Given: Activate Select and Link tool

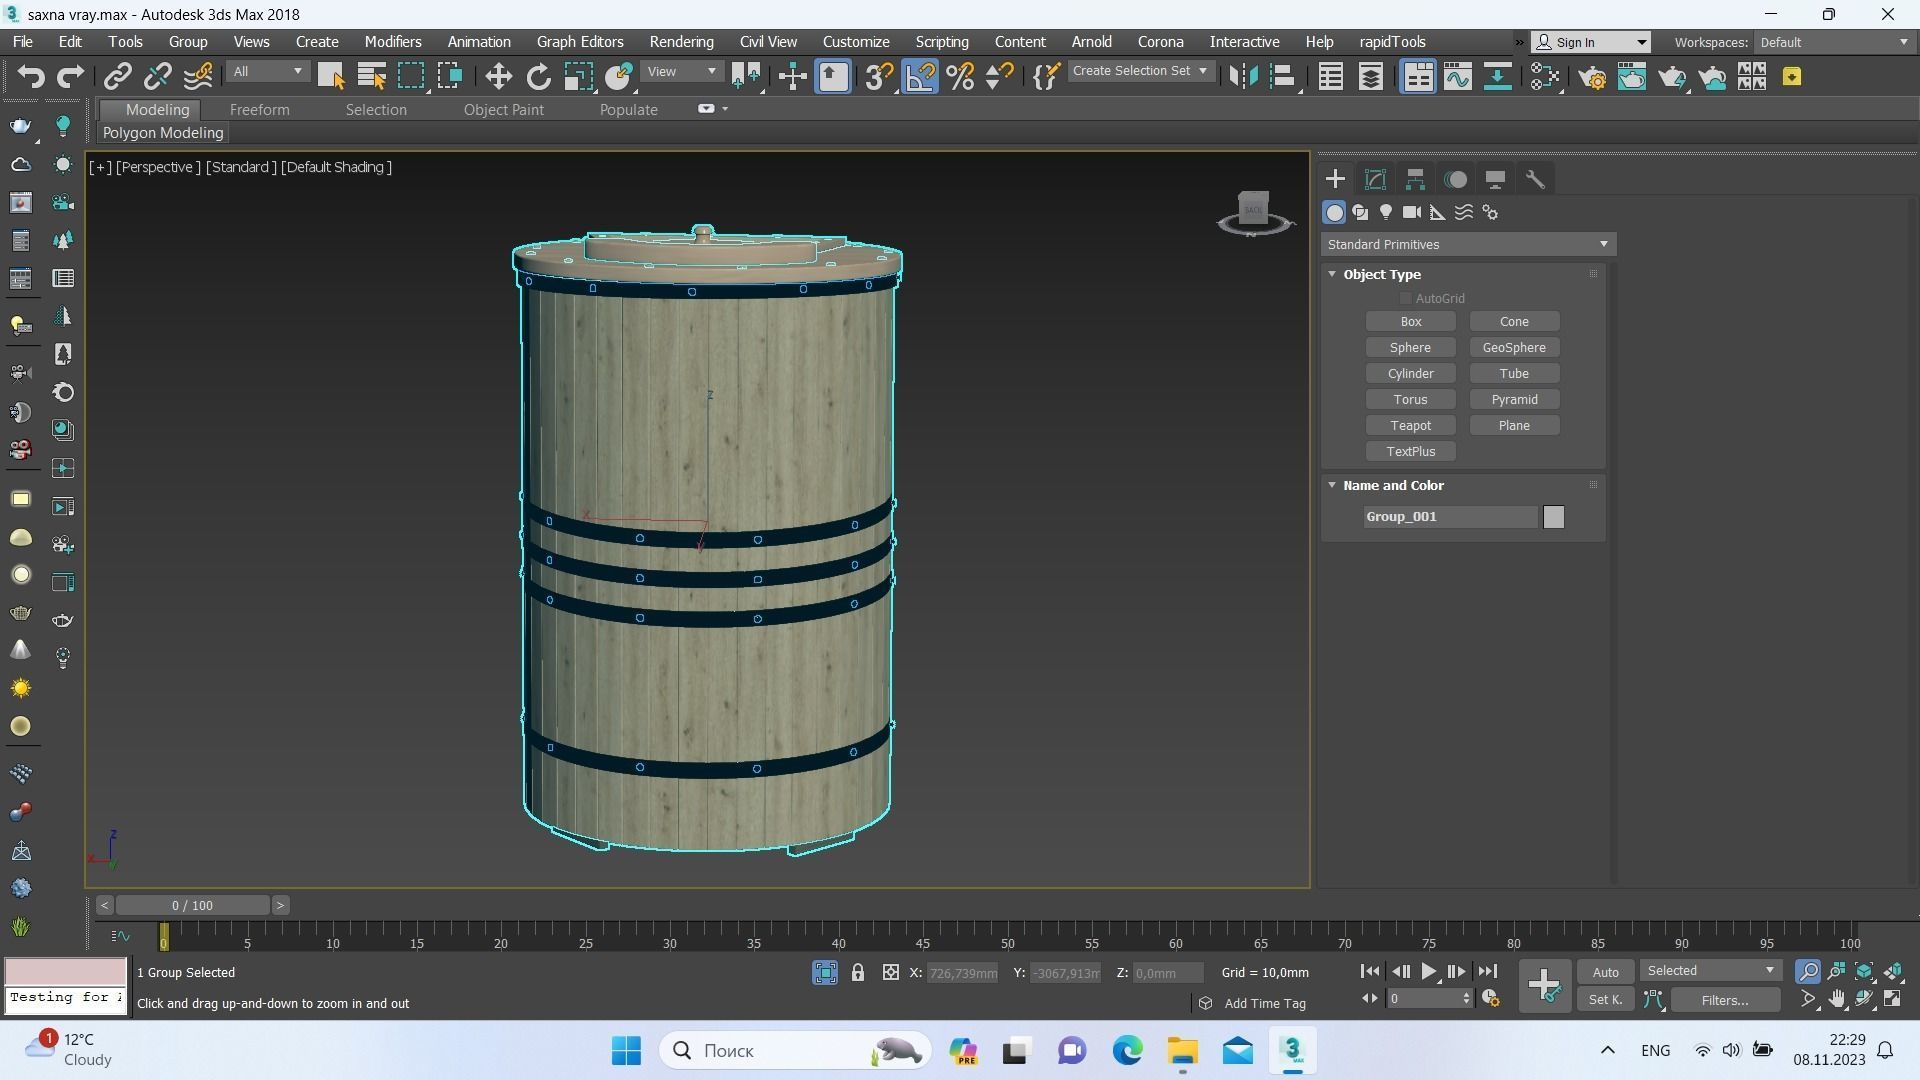Looking at the screenshot, I should [x=118, y=76].
